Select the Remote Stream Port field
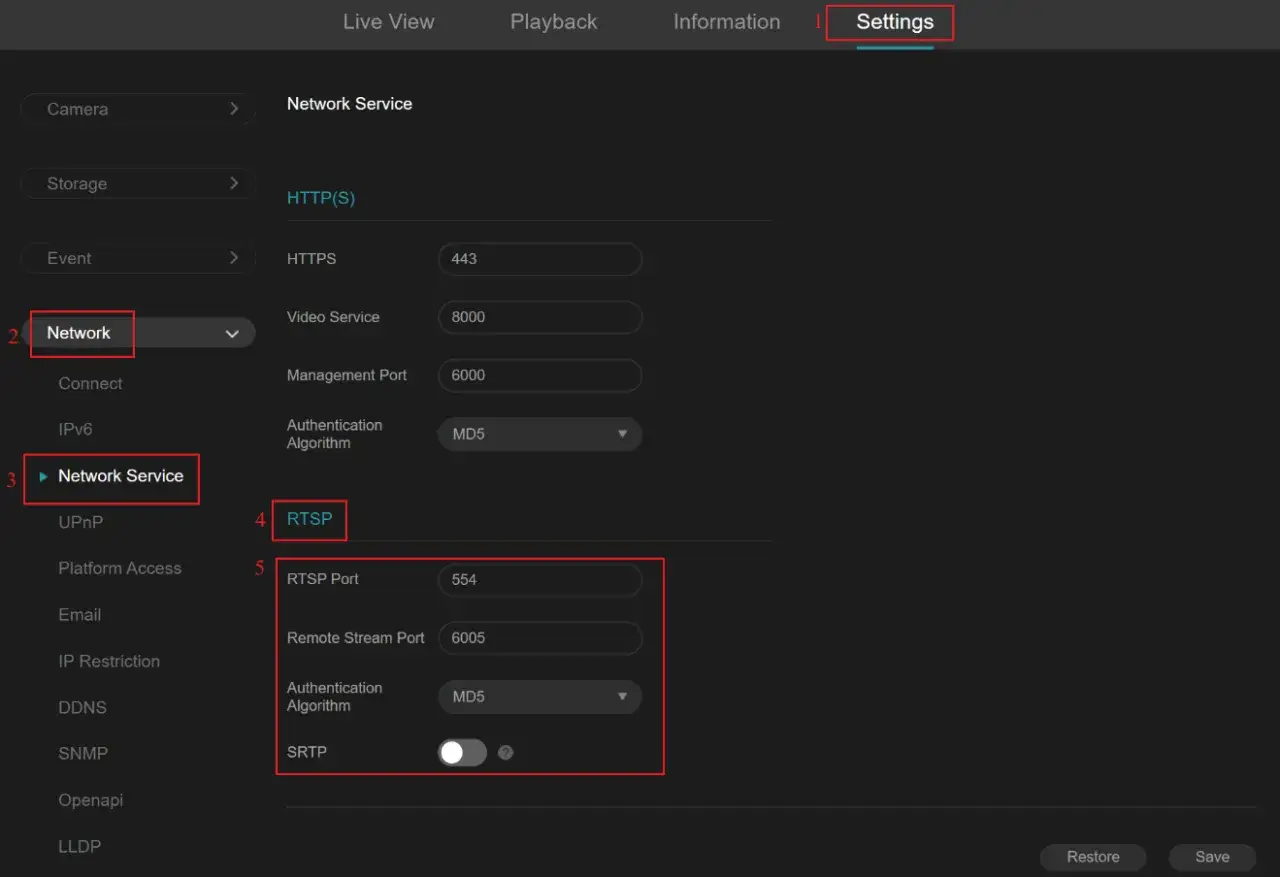This screenshot has width=1280, height=877. [x=539, y=638]
